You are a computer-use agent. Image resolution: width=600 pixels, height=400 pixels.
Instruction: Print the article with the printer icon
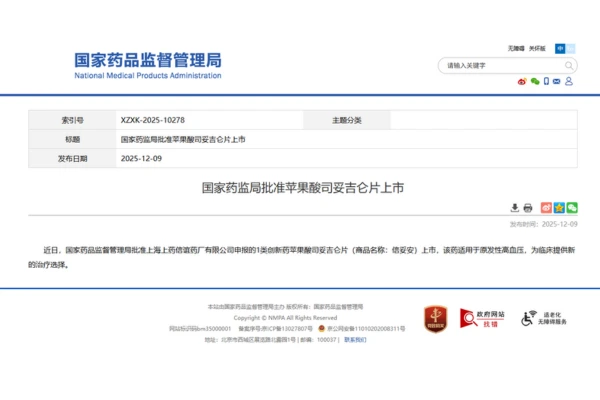click(528, 208)
